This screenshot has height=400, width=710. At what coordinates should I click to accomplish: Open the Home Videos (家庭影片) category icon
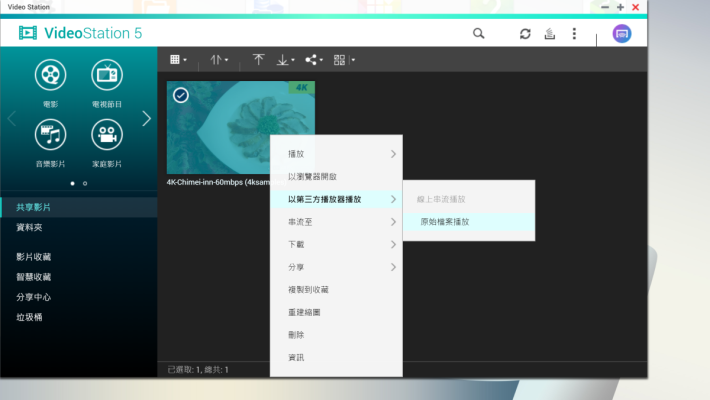click(107, 135)
